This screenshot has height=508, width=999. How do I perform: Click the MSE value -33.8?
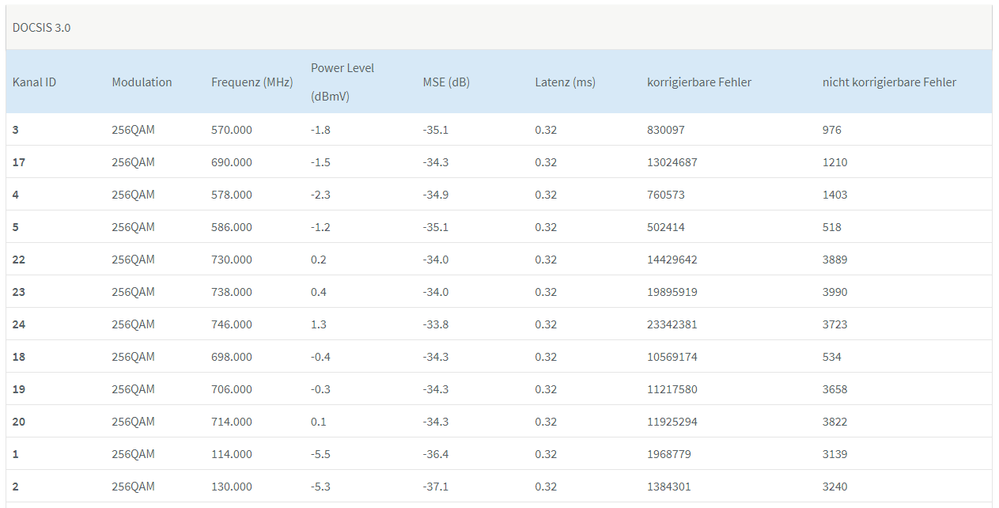(x=436, y=324)
